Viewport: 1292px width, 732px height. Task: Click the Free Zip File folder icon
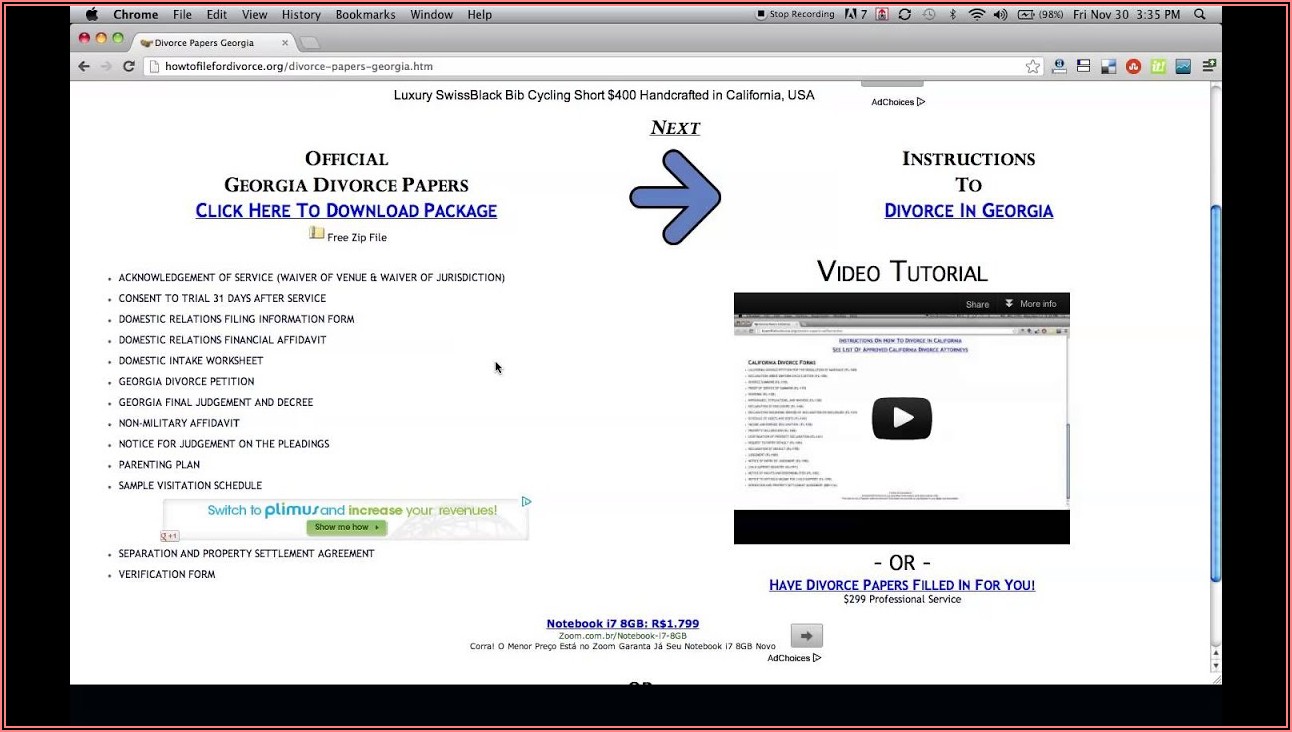pos(316,233)
